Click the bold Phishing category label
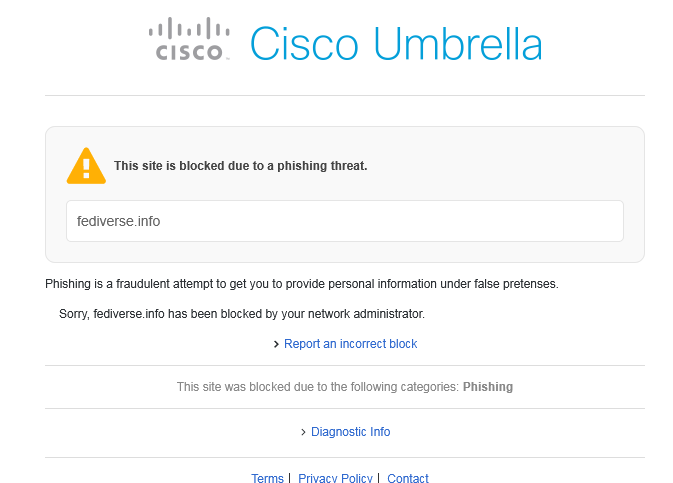The height and width of the screenshot is (483, 673). [488, 387]
